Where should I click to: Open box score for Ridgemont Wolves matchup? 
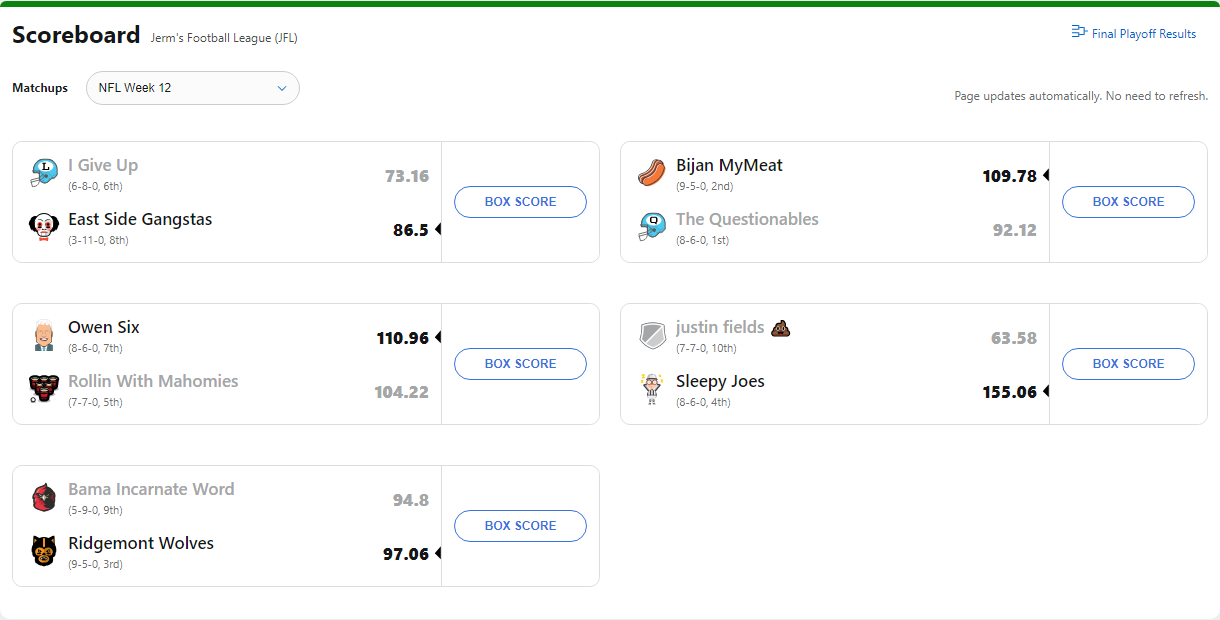[x=520, y=526]
